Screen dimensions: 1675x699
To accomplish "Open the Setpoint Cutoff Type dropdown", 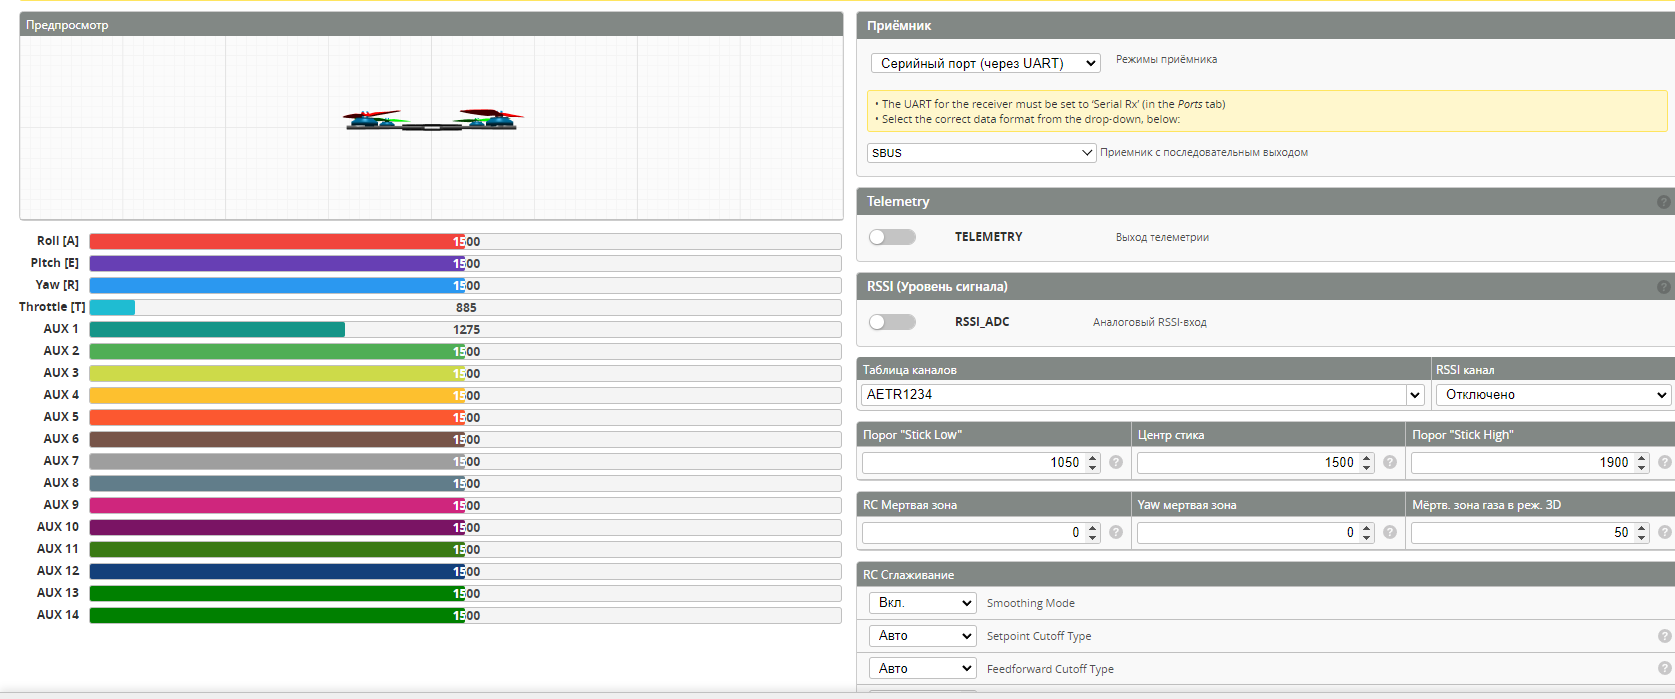I will point(922,636).
